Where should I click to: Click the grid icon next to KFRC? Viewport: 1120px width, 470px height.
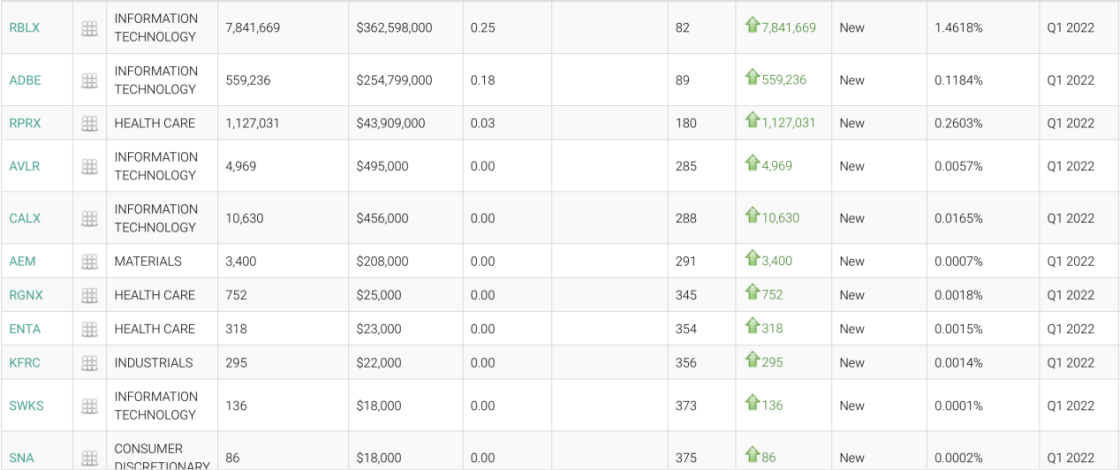[89, 364]
